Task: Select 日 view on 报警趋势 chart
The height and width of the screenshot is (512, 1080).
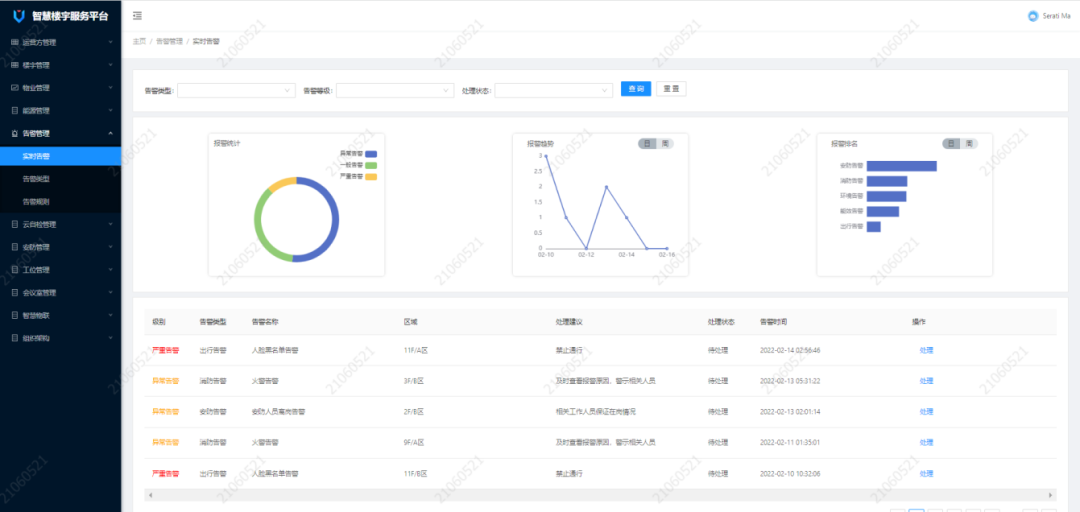Action: (x=648, y=144)
